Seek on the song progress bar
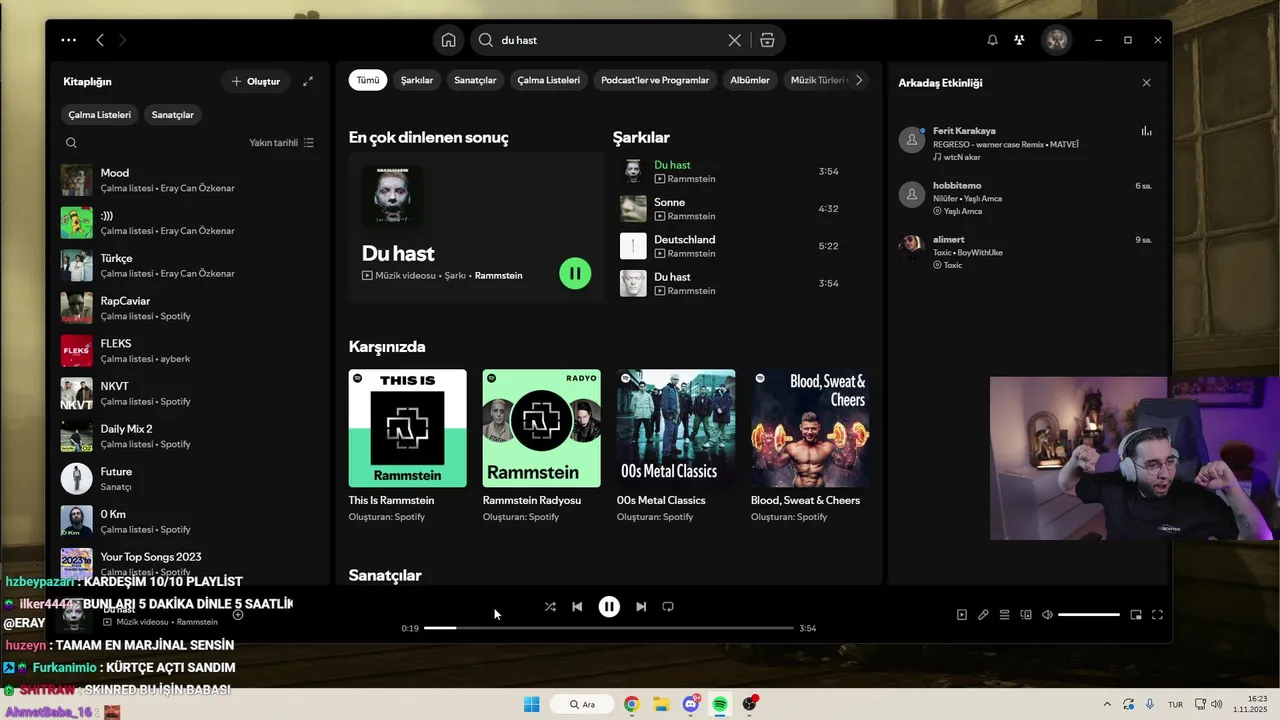The image size is (1280, 720). 608,628
